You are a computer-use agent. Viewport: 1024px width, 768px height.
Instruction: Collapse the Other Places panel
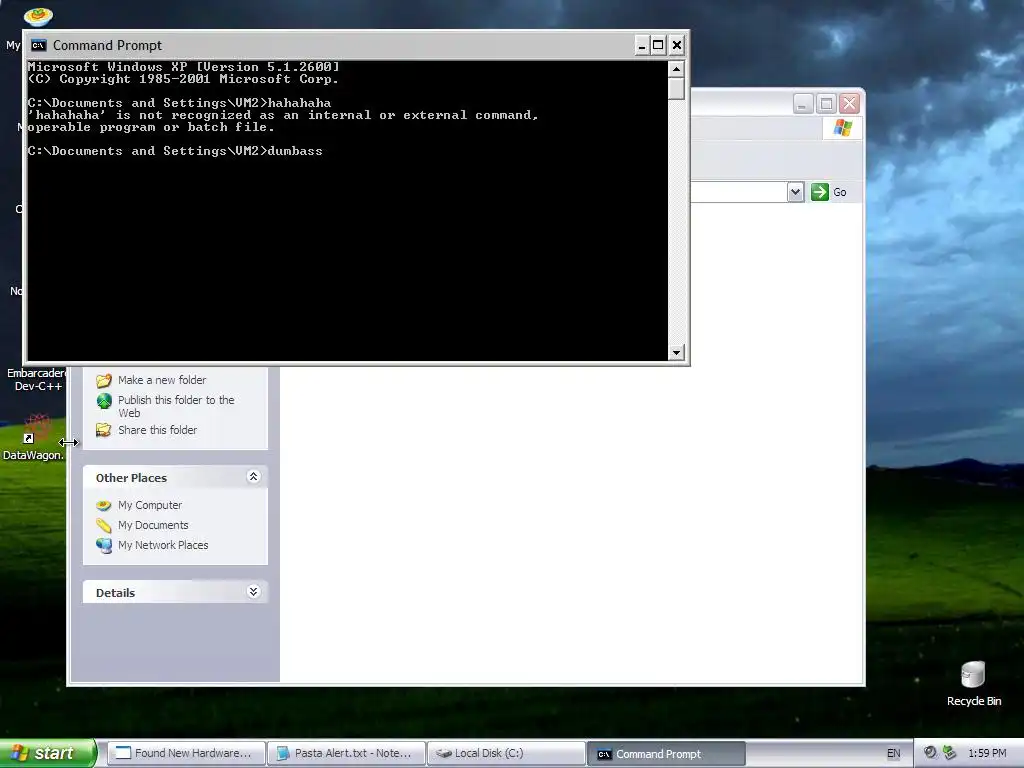253,477
